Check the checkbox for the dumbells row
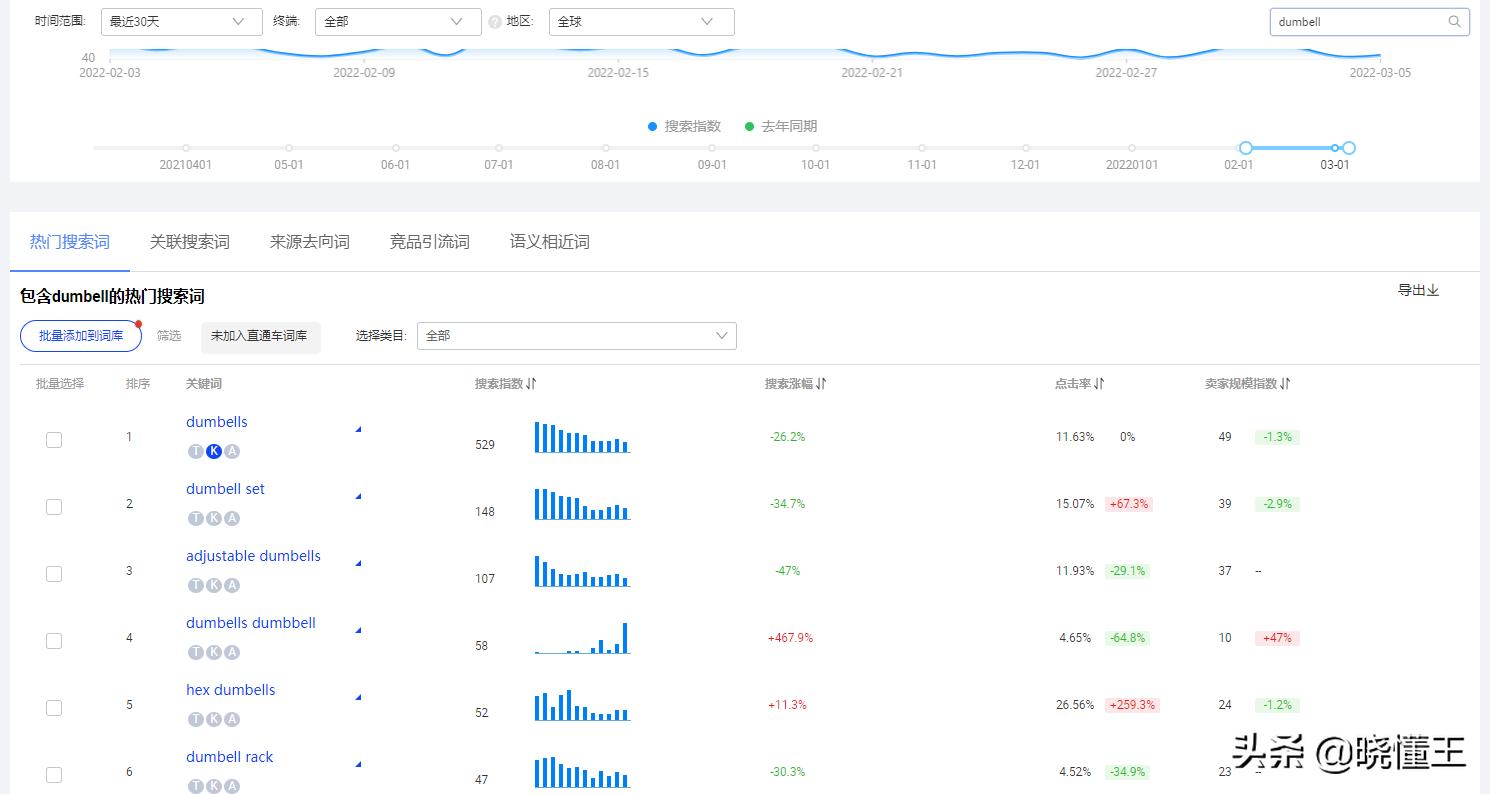 click(x=54, y=439)
